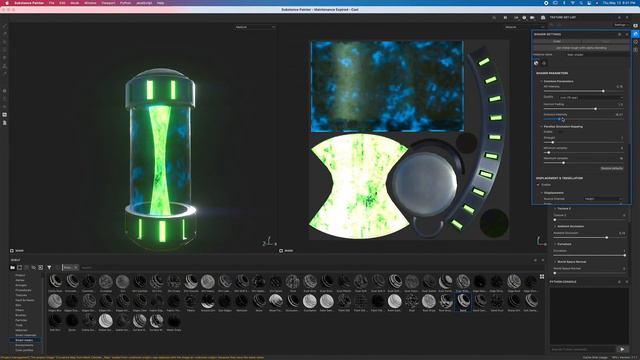Select the Clone tool in left toolbar
Viewport: 640px width, 360px height.
tap(5, 66)
